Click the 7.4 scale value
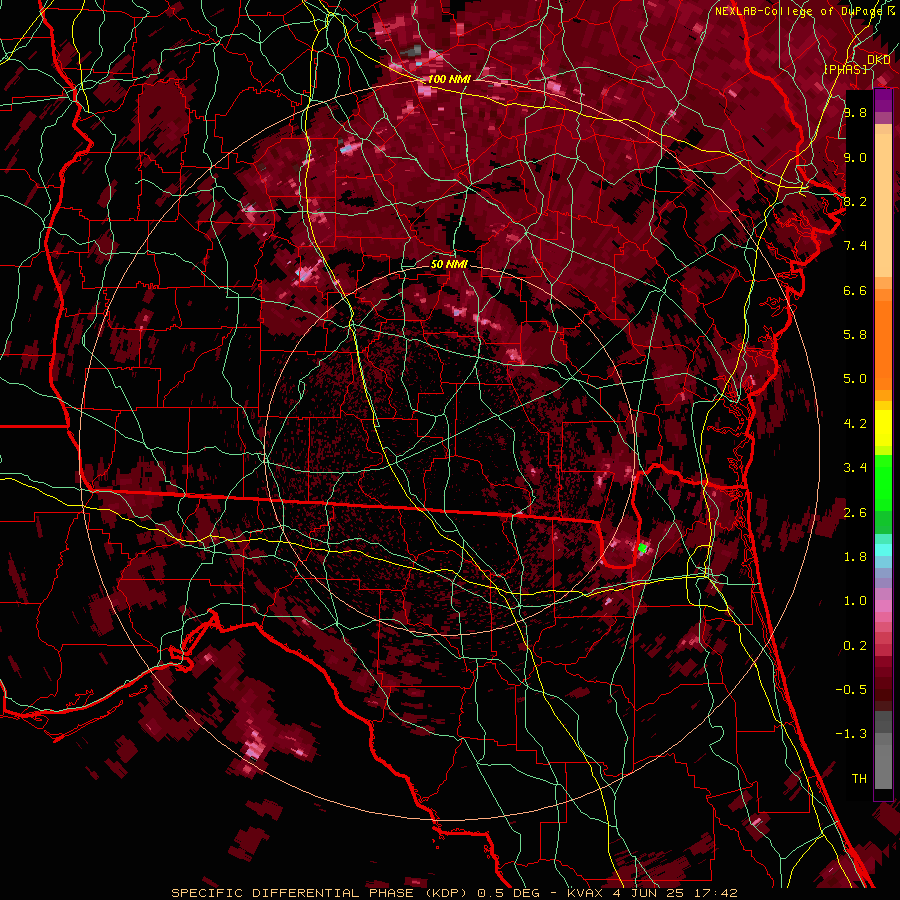900x900 pixels. tap(855, 246)
